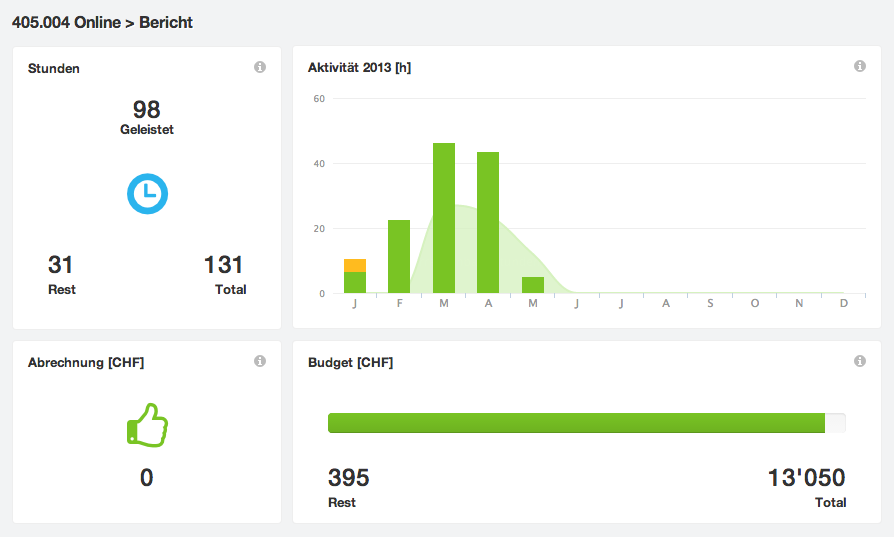Click the 'N' November axis label
Screen dimensions: 894x537
coord(799,303)
